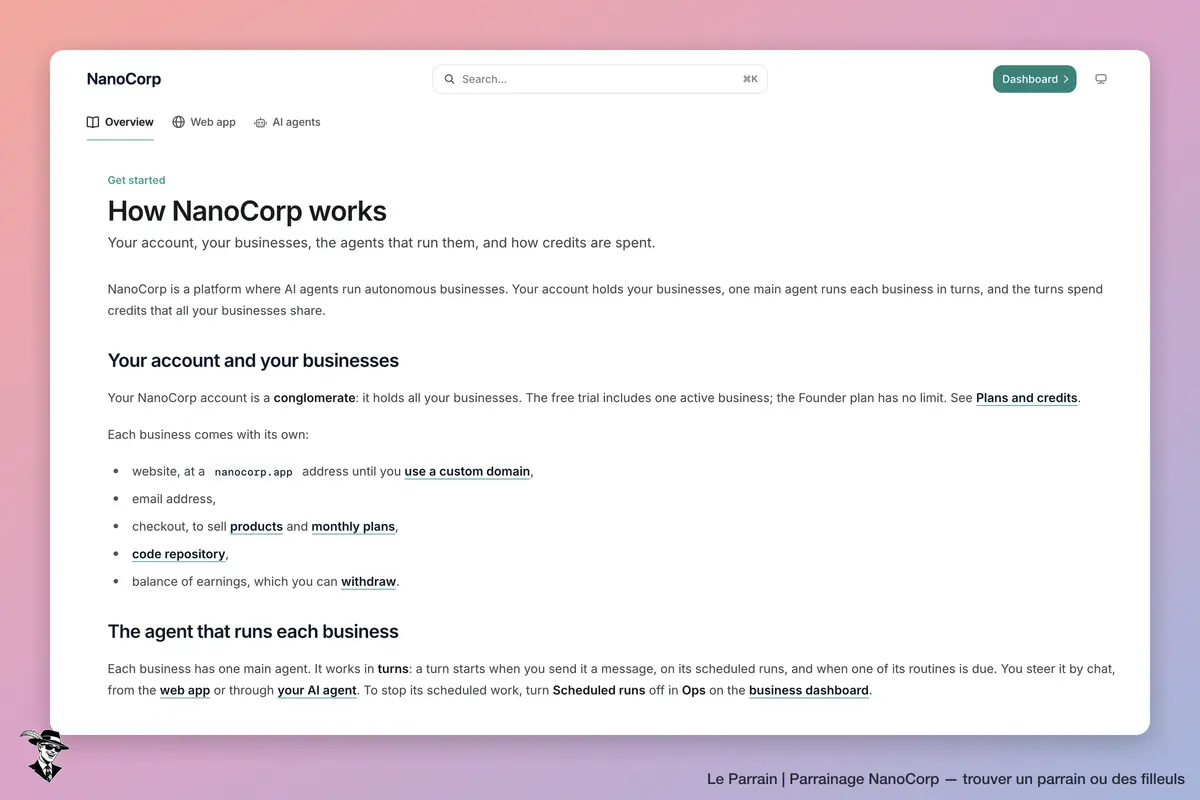Open the code repository link
The image size is (1200, 800).
(179, 554)
